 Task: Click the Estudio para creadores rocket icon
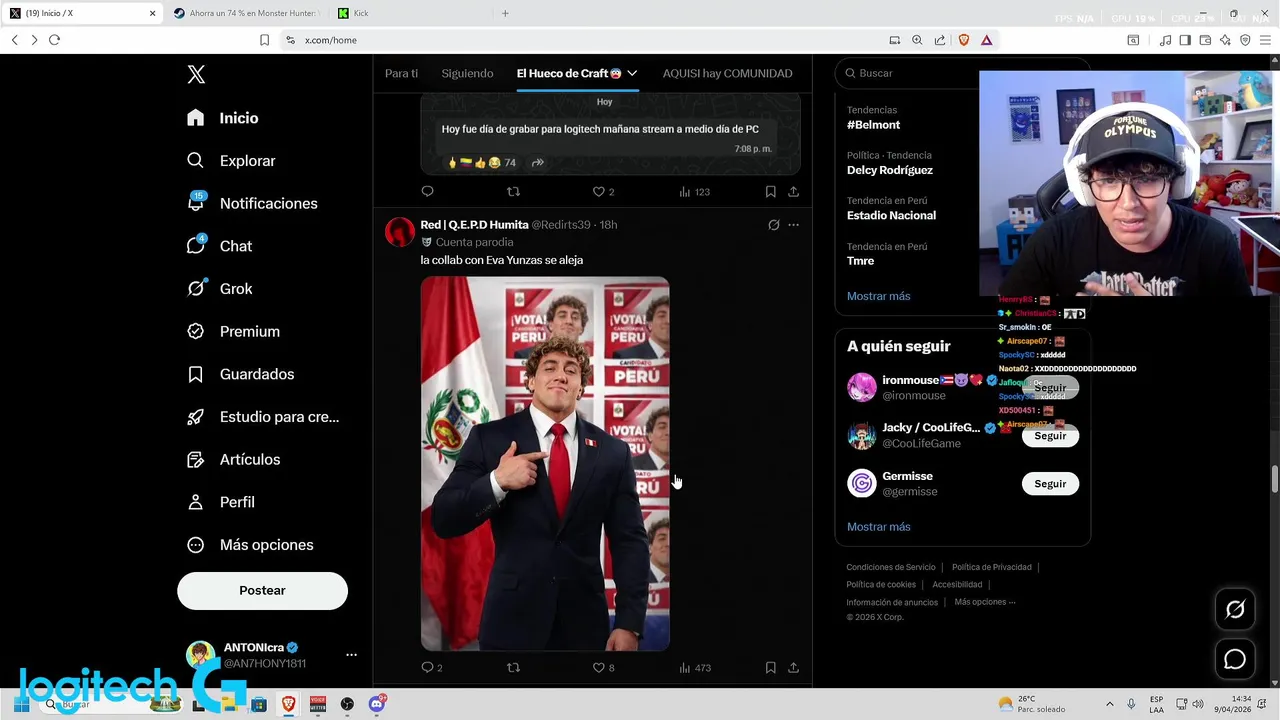click(196, 417)
